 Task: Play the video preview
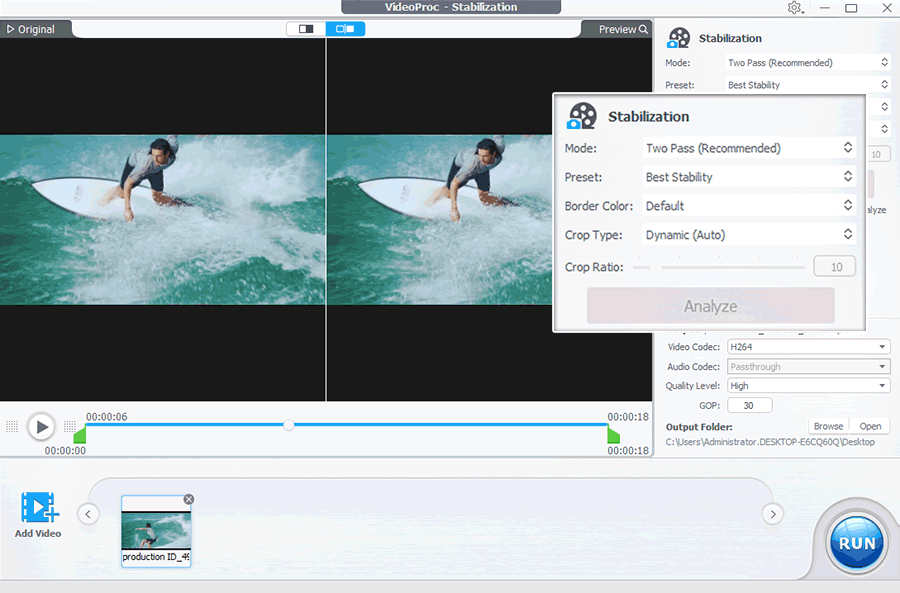[41, 427]
